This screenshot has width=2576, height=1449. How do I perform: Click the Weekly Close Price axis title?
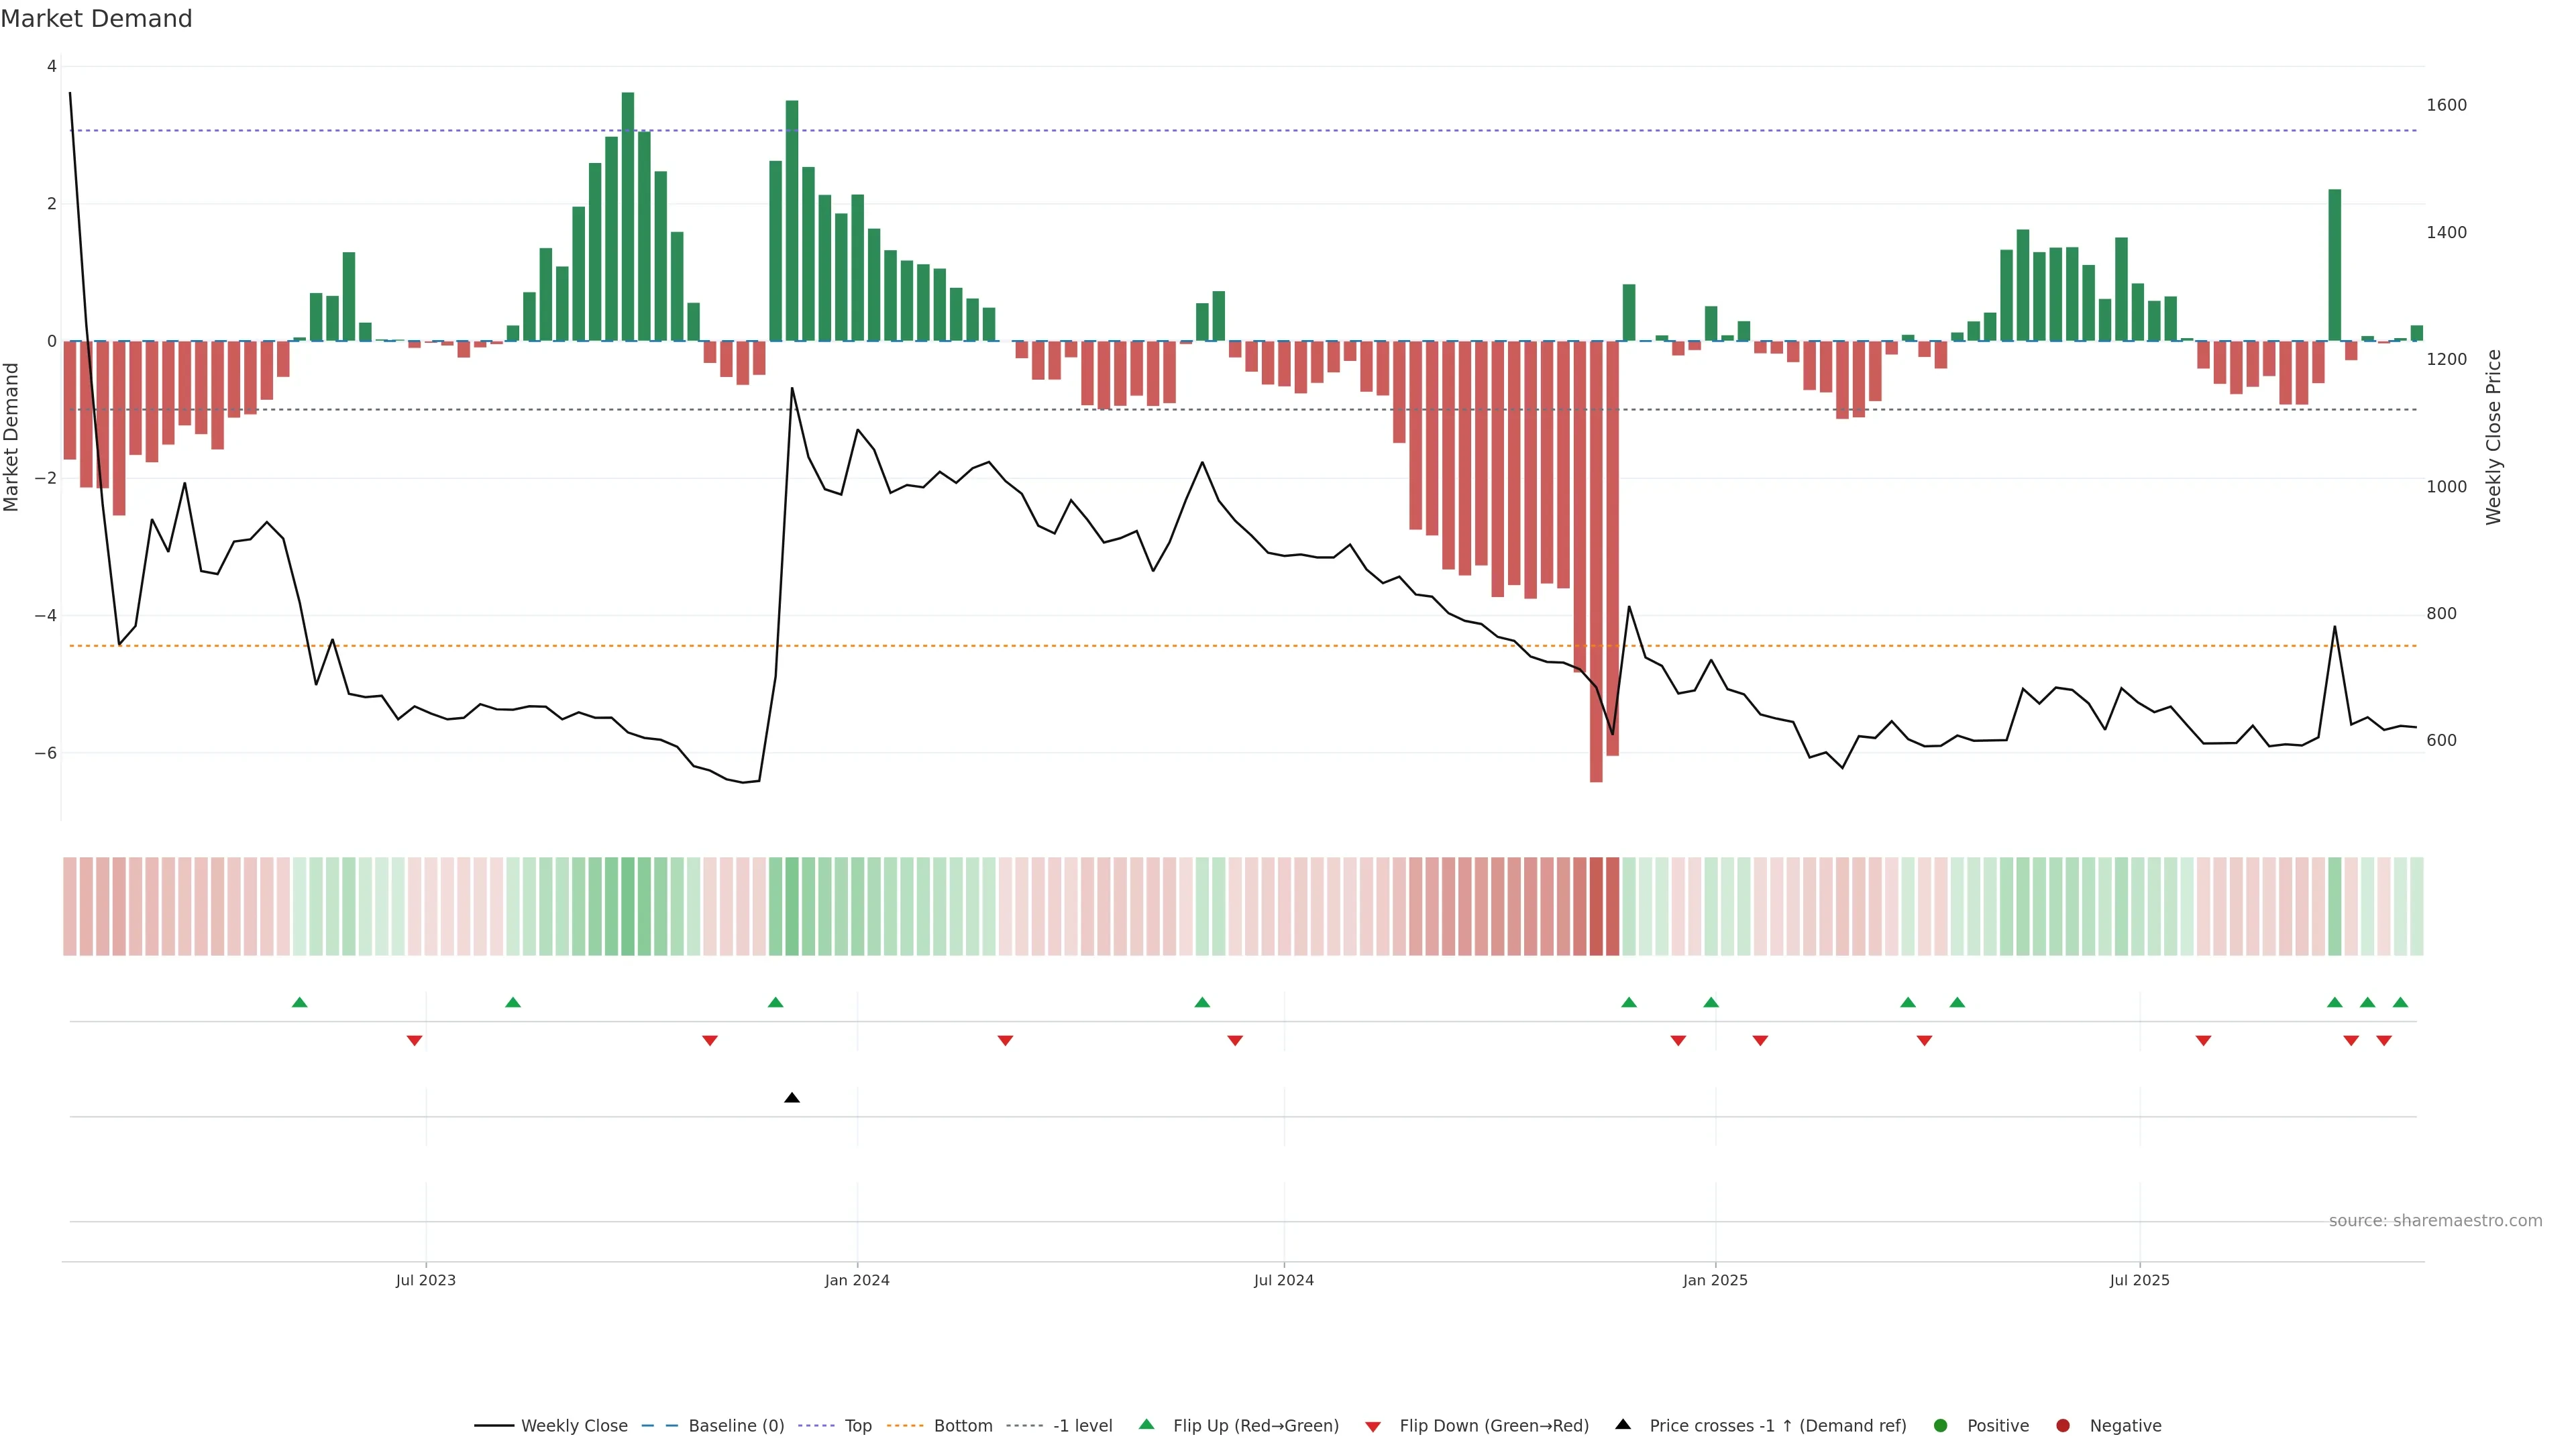(2493, 437)
